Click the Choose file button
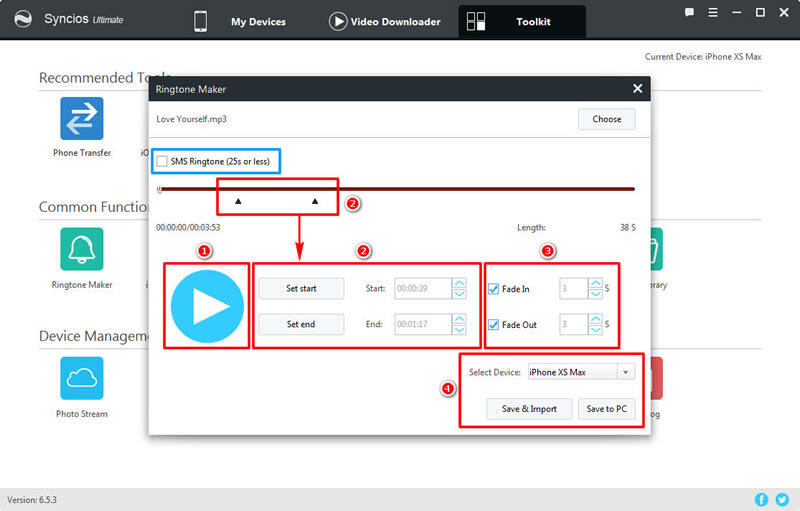Viewport: 800px width, 511px height. click(607, 119)
